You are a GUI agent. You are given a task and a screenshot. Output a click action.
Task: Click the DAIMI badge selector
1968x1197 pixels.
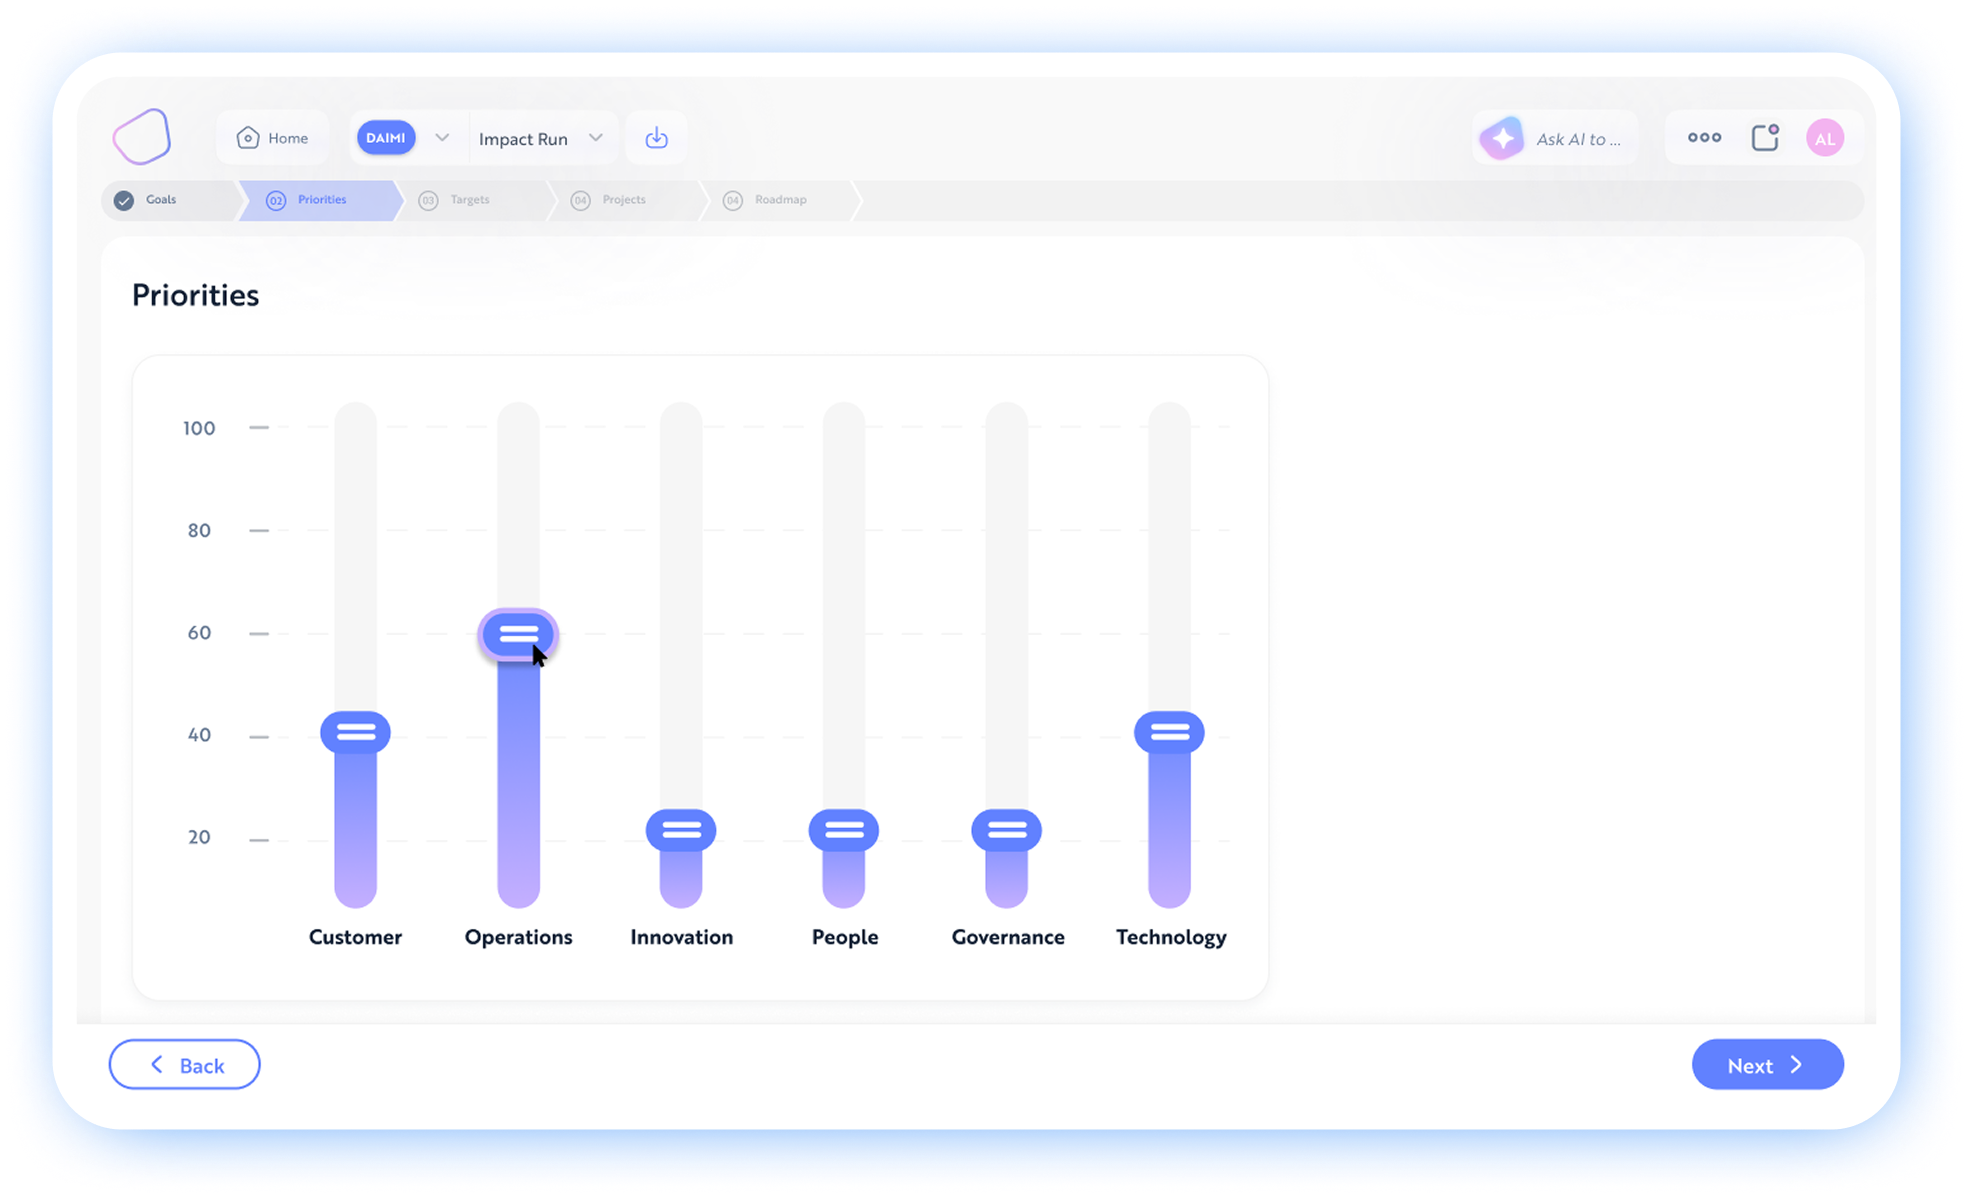pyautogui.click(x=386, y=138)
